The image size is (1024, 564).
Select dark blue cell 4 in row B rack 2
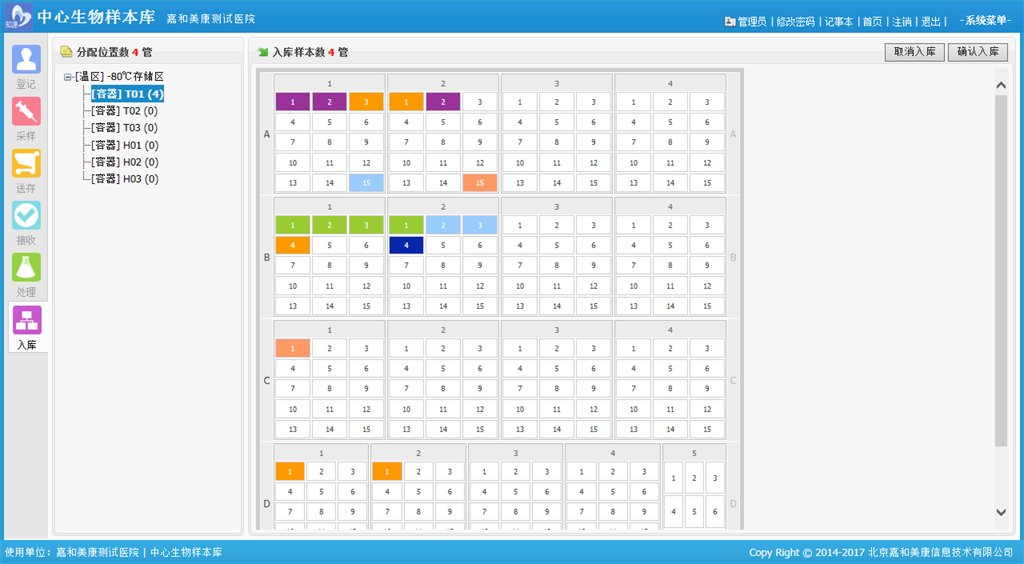(406, 245)
